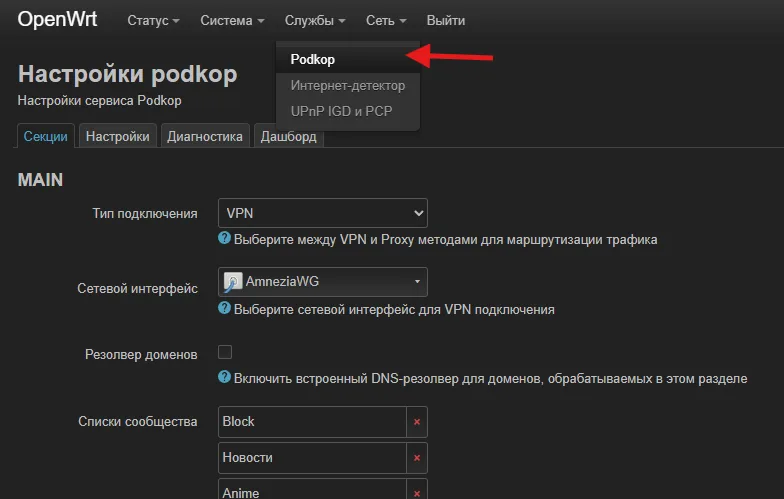Open the Сеть menu
This screenshot has height=499, width=784.
[386, 20]
